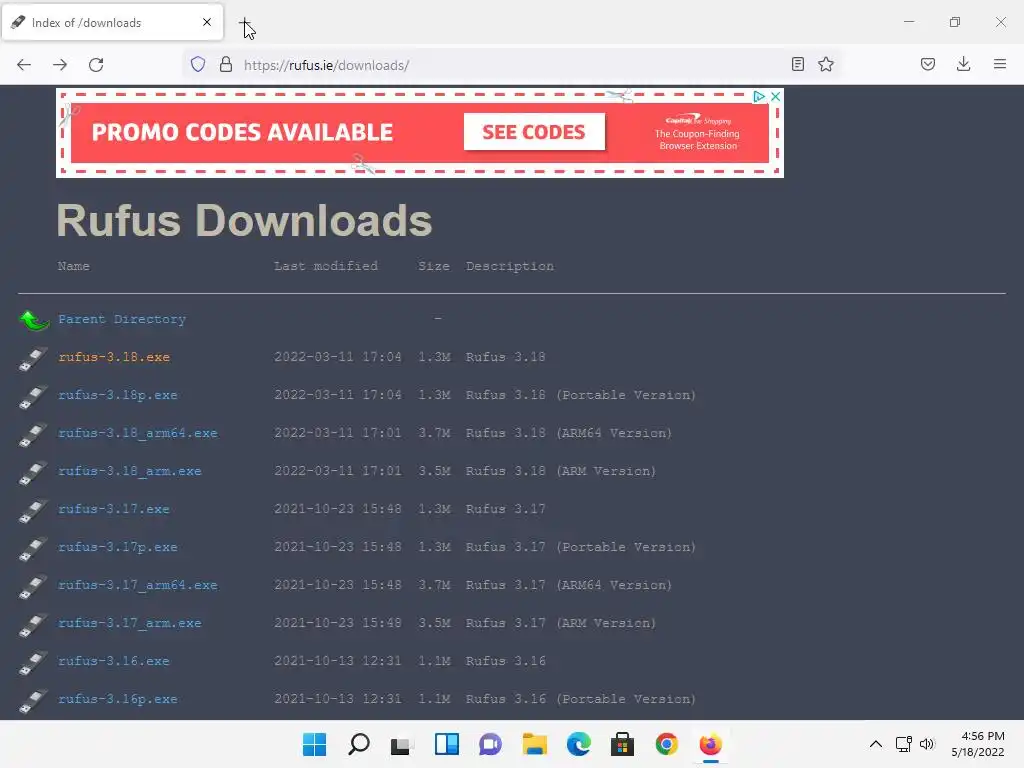Open Teams Chat from the taskbar
1024x768 pixels.
pyautogui.click(x=490, y=744)
